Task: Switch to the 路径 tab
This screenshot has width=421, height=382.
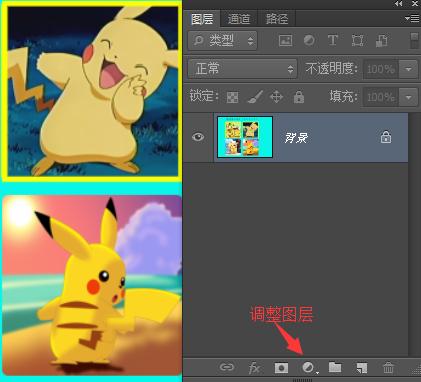Action: click(277, 19)
